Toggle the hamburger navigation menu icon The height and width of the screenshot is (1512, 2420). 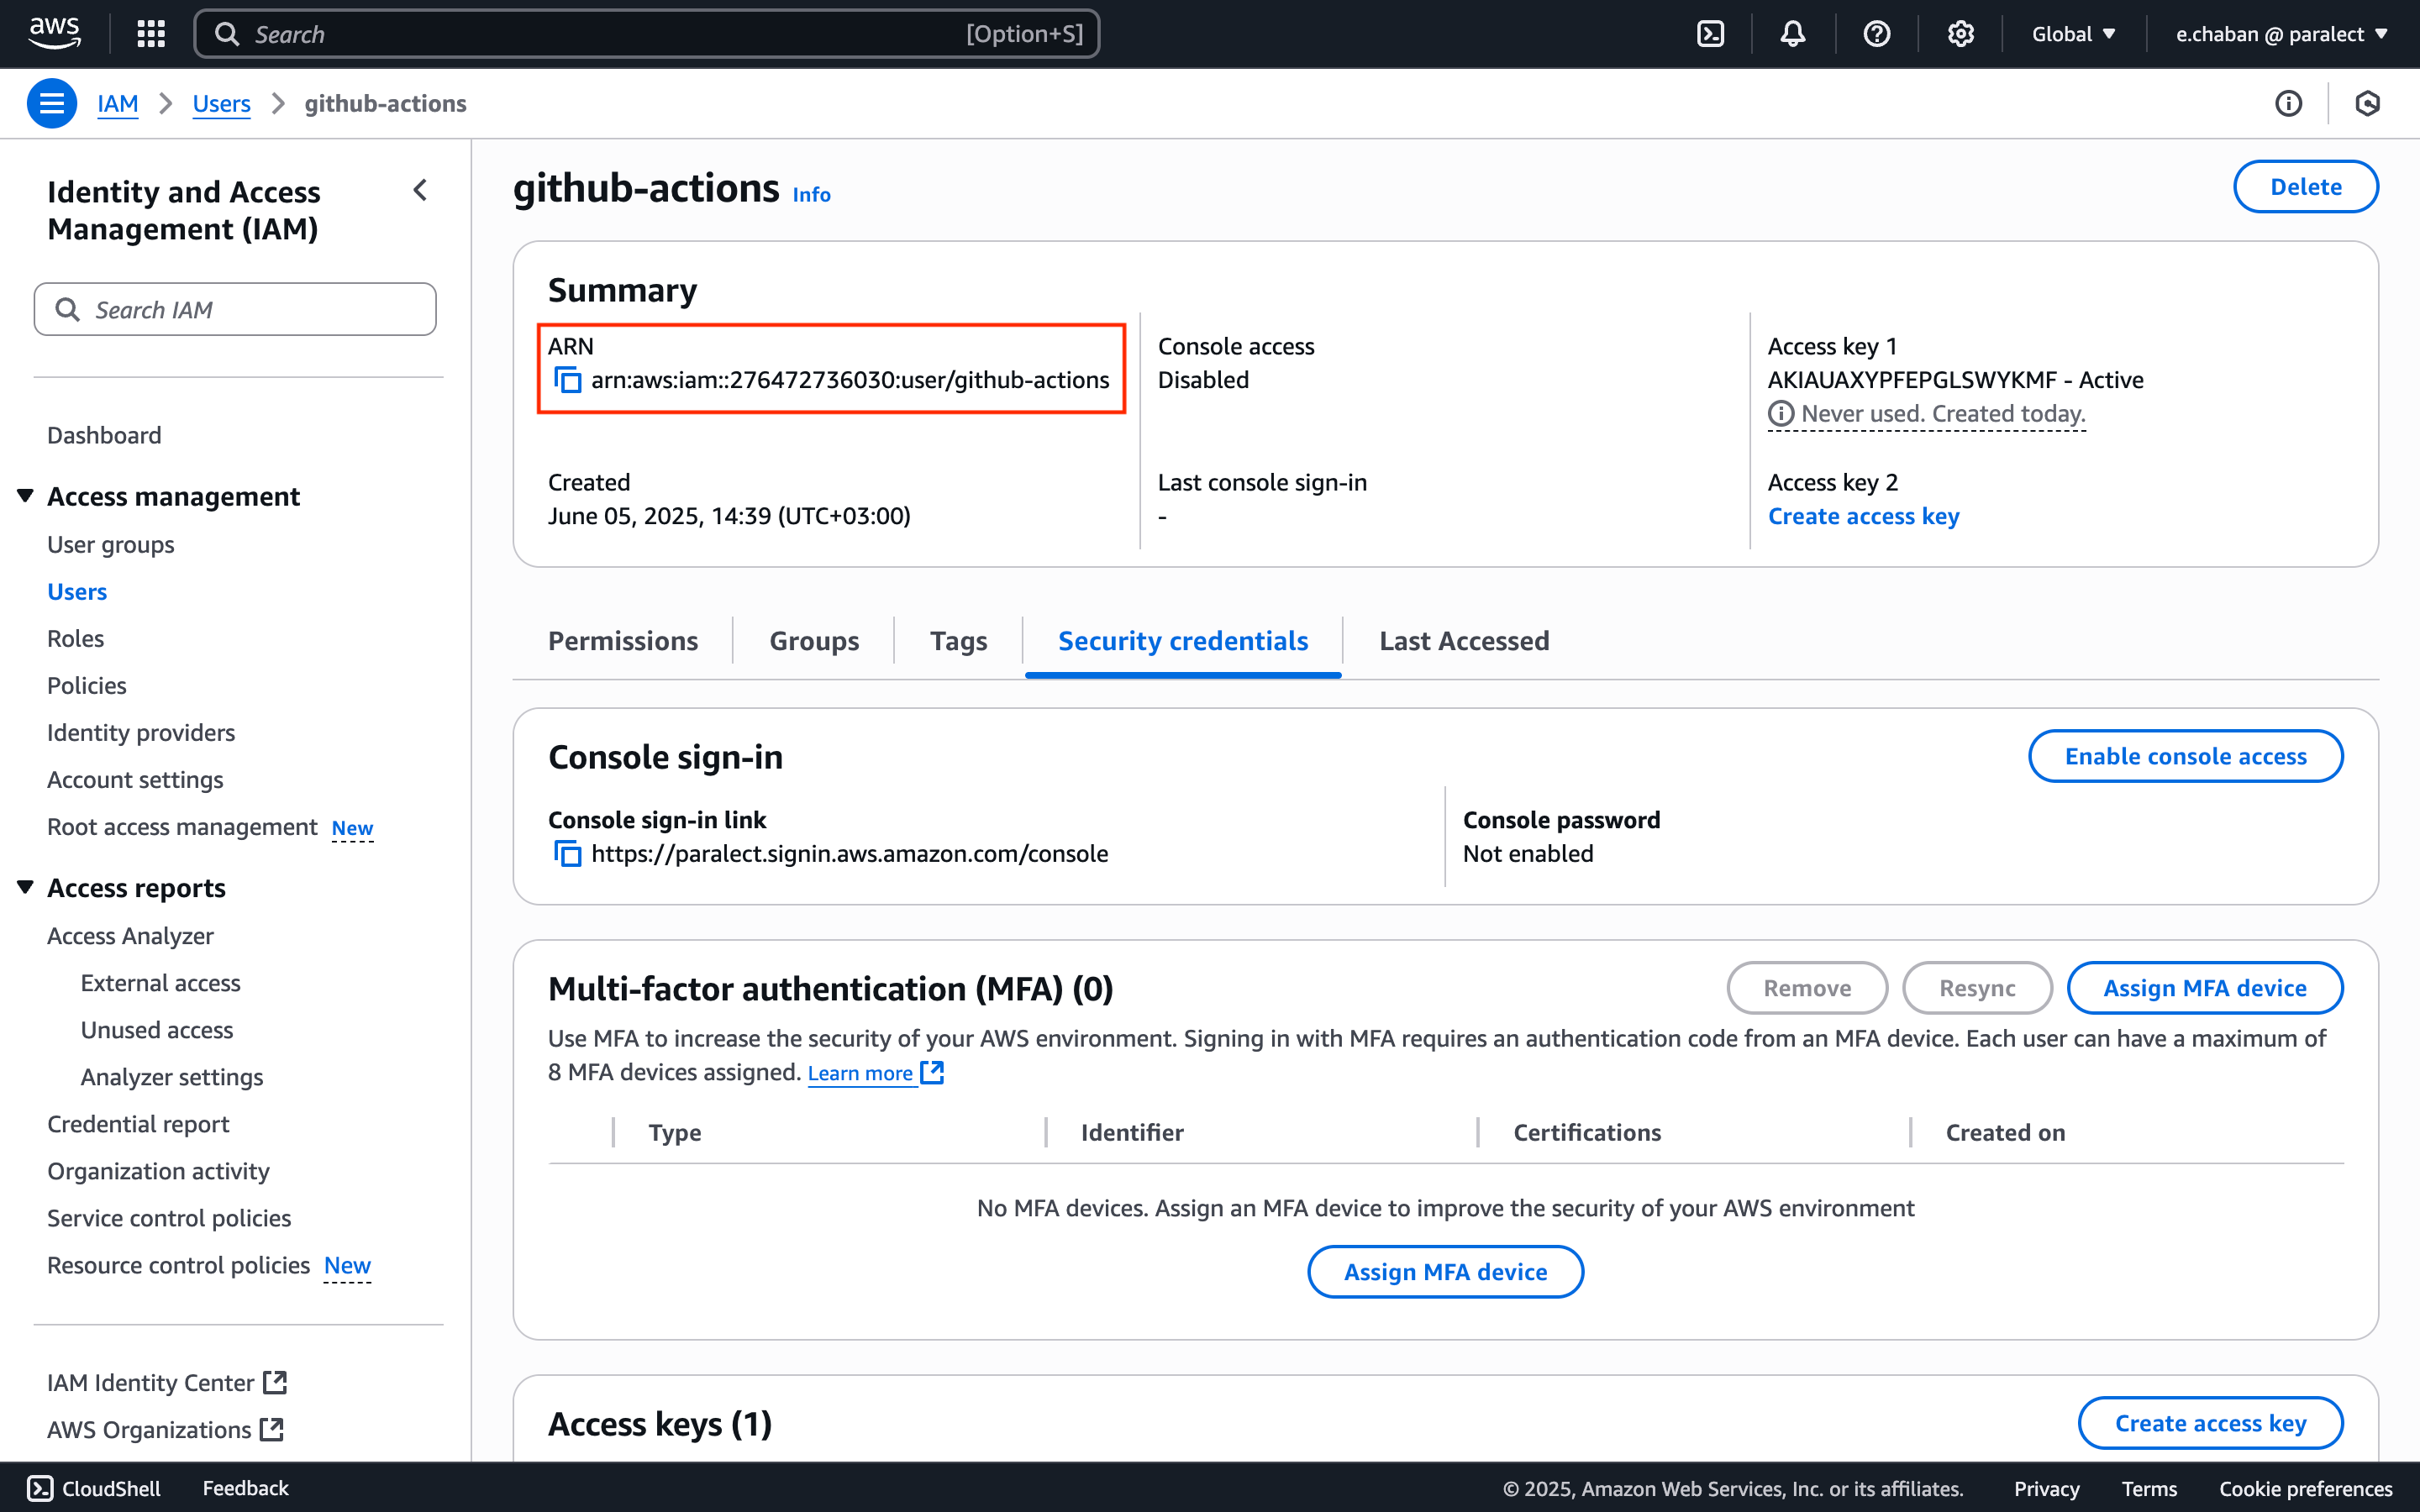click(52, 103)
